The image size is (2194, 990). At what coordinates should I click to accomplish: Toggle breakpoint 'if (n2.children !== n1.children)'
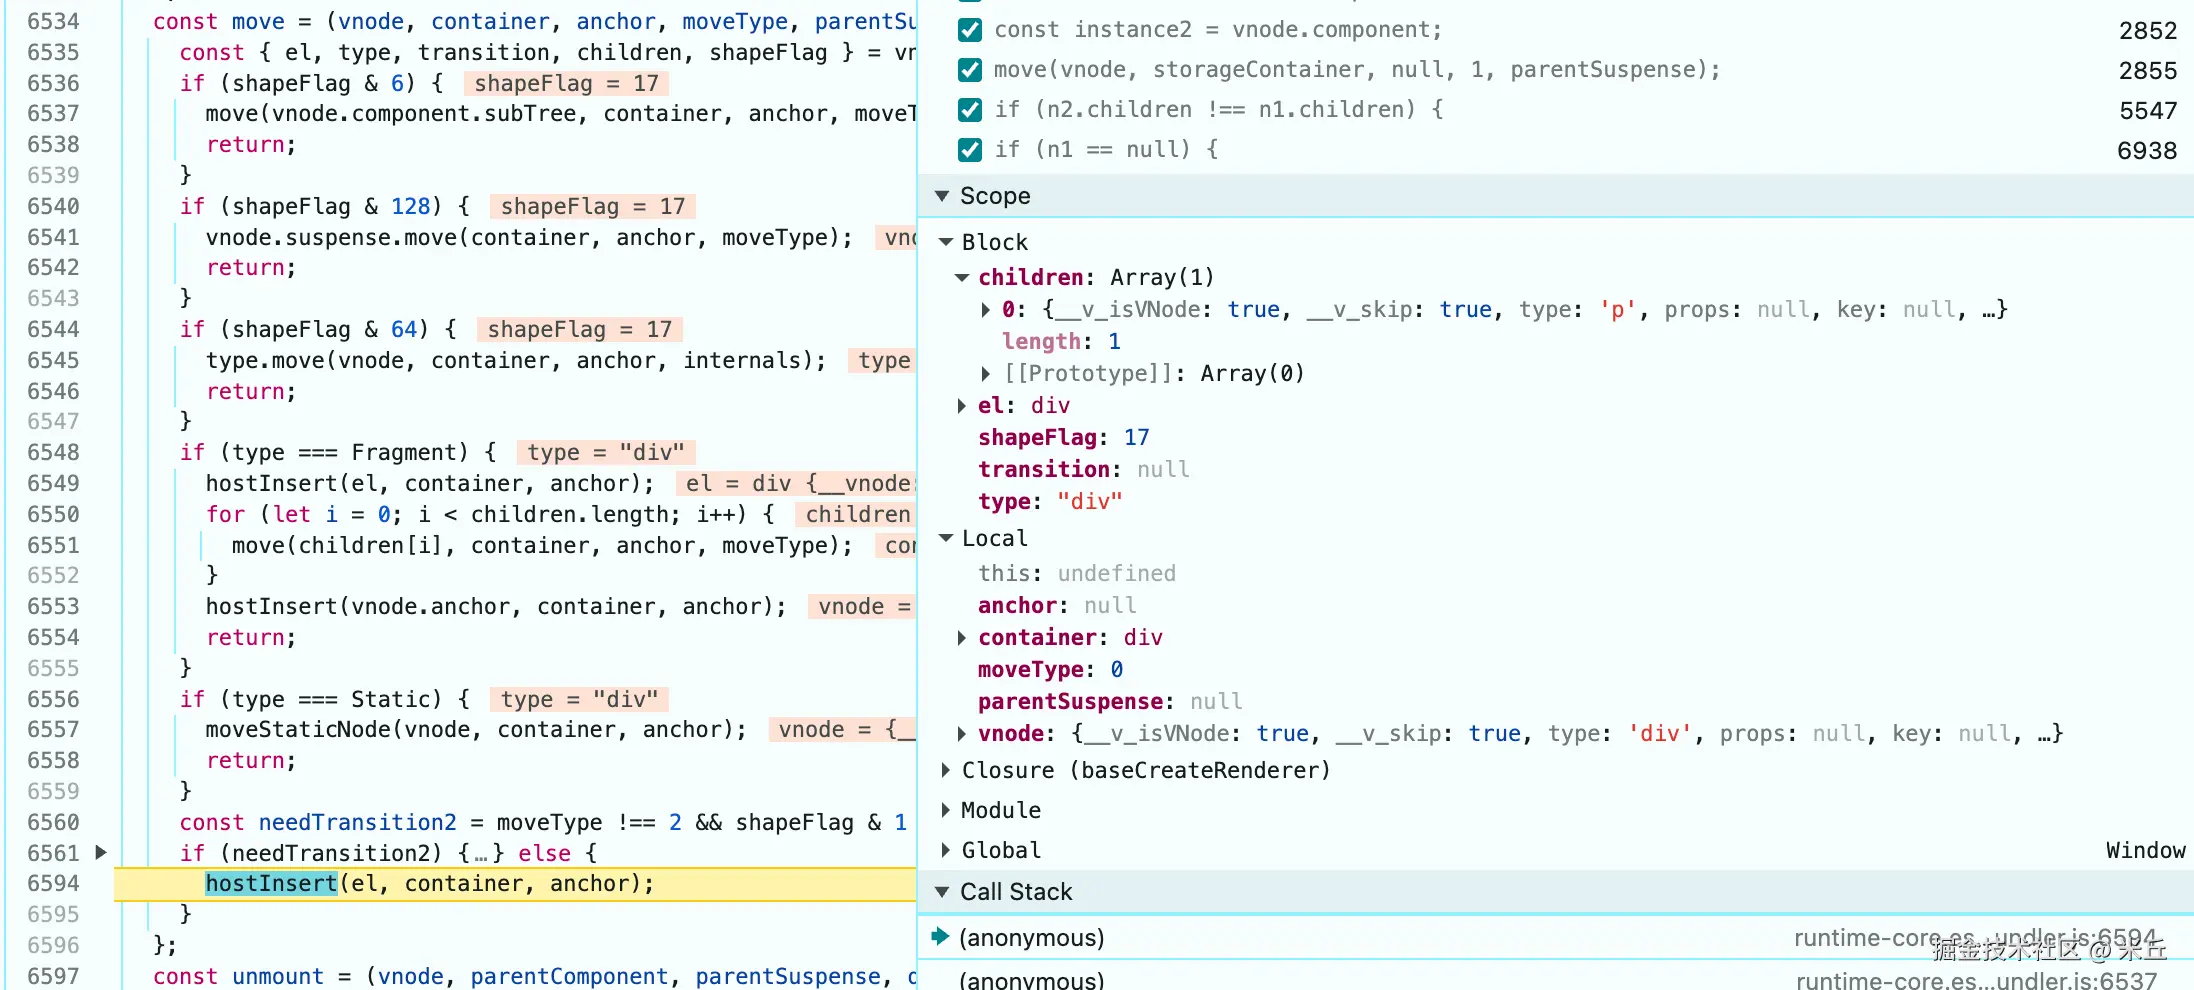(969, 110)
